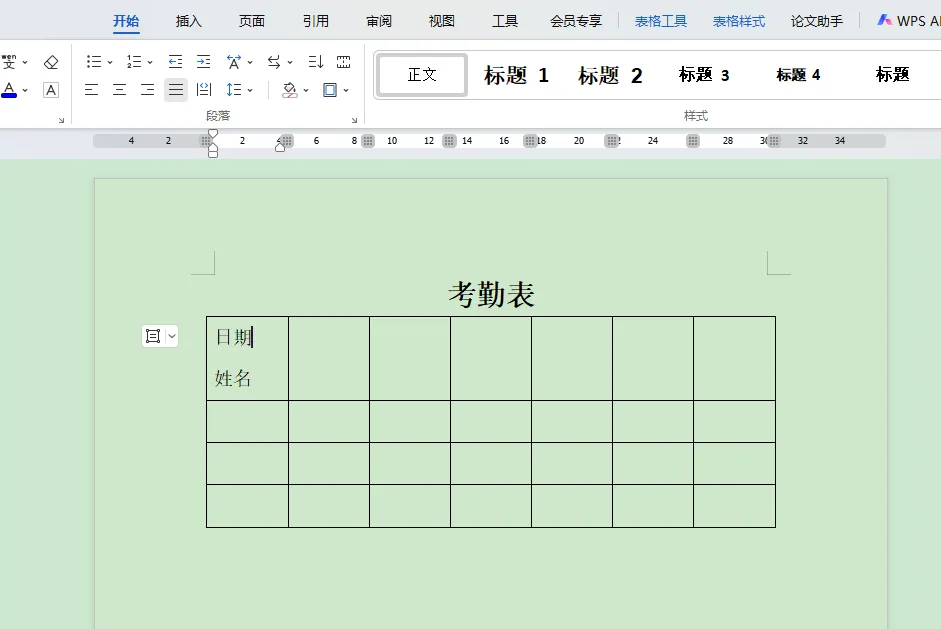The width and height of the screenshot is (941, 629).
Task: Click the column marker near ruler 8
Action: click(x=368, y=141)
